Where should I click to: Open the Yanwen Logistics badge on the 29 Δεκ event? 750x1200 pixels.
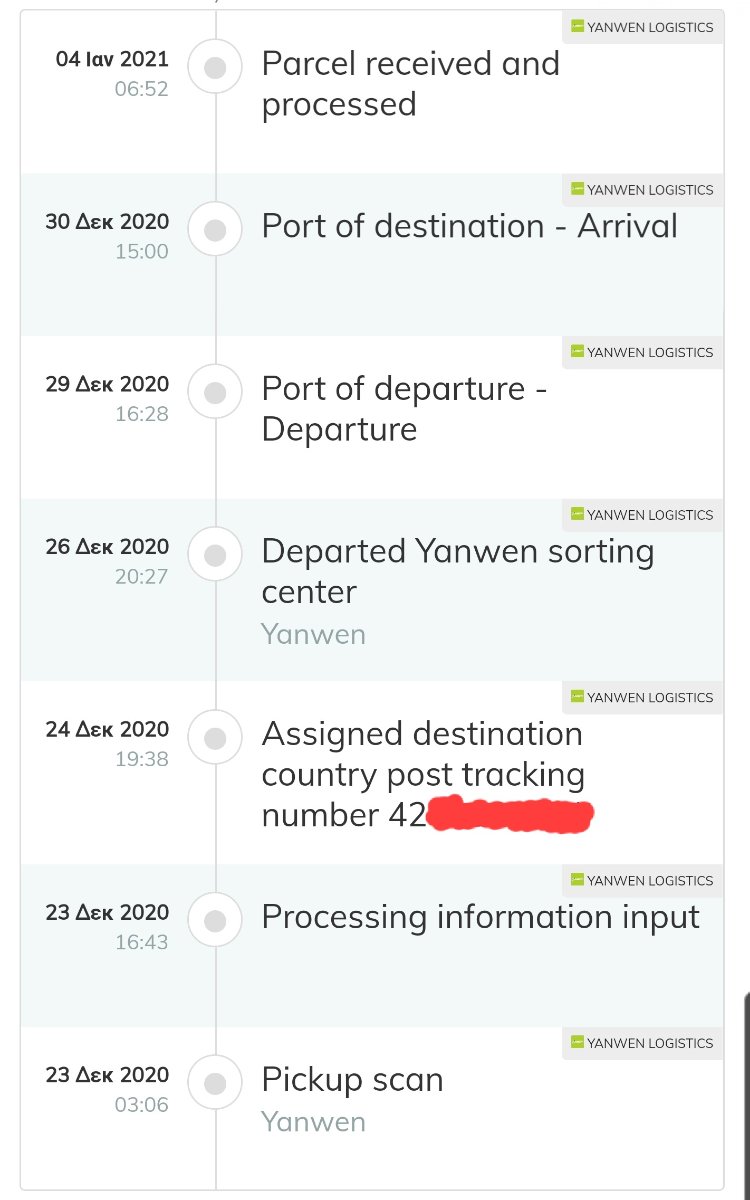[642, 352]
